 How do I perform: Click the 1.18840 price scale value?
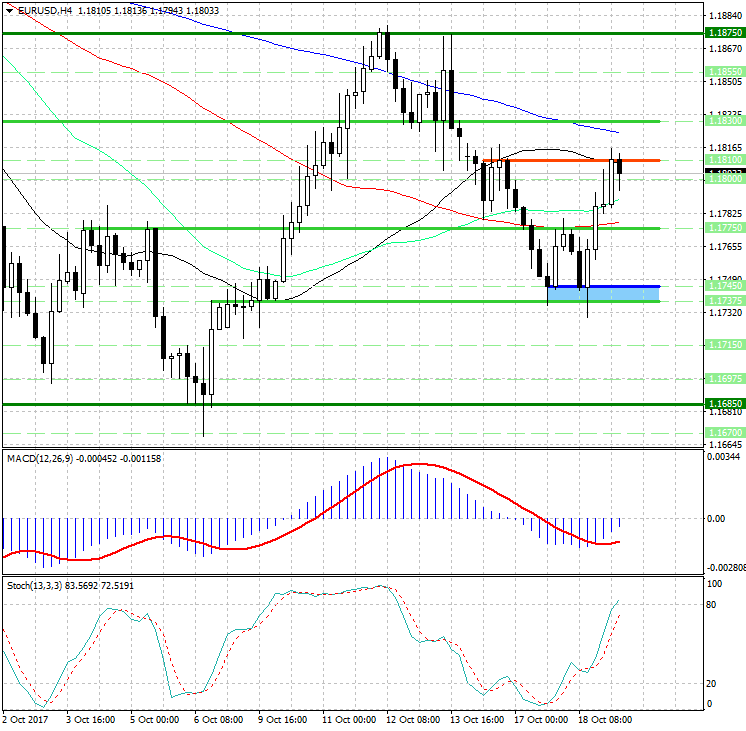point(725,16)
